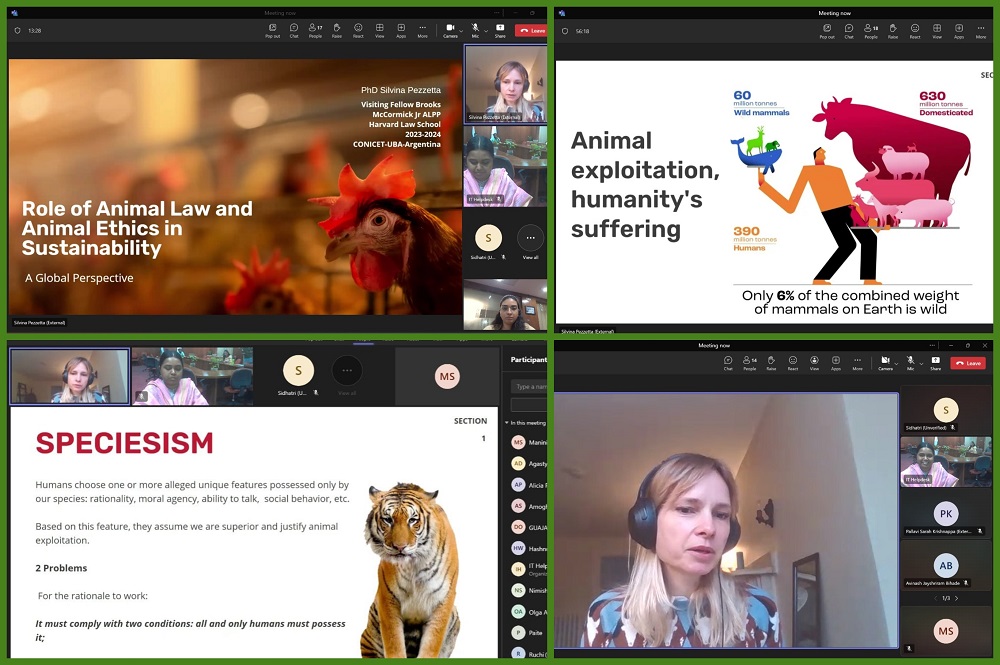The width and height of the screenshot is (1000, 665).
Task: Open Pop out in the rooster-slide meeting window
Action: [272, 31]
